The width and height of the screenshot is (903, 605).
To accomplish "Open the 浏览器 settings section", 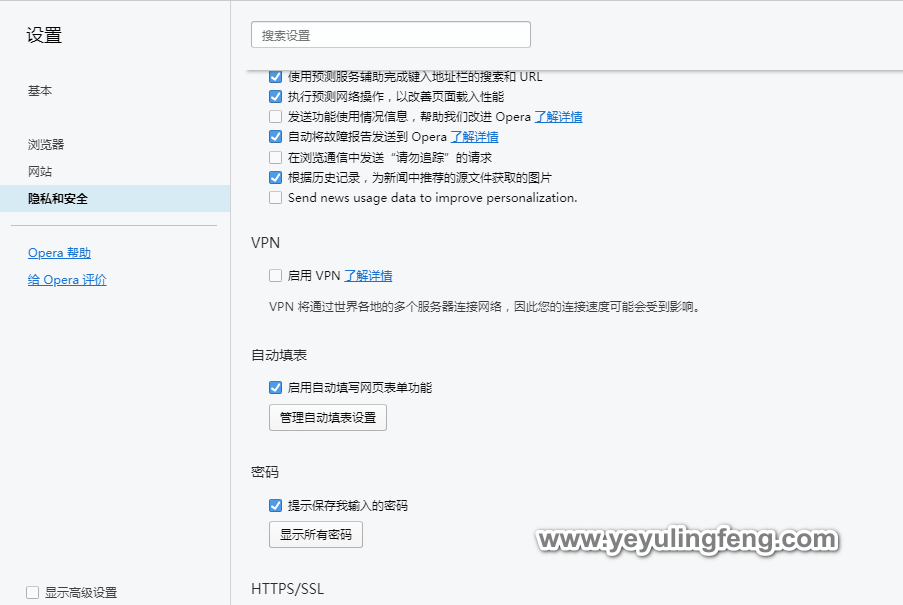I will [46, 144].
